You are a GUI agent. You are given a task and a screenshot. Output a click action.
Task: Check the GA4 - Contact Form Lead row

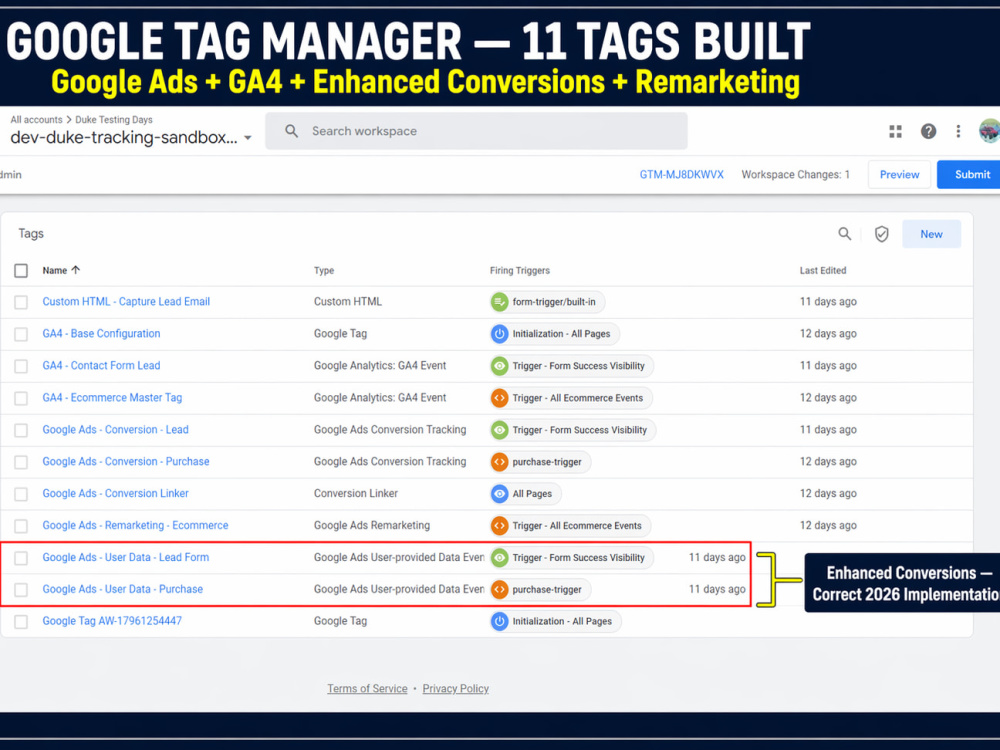pos(21,365)
